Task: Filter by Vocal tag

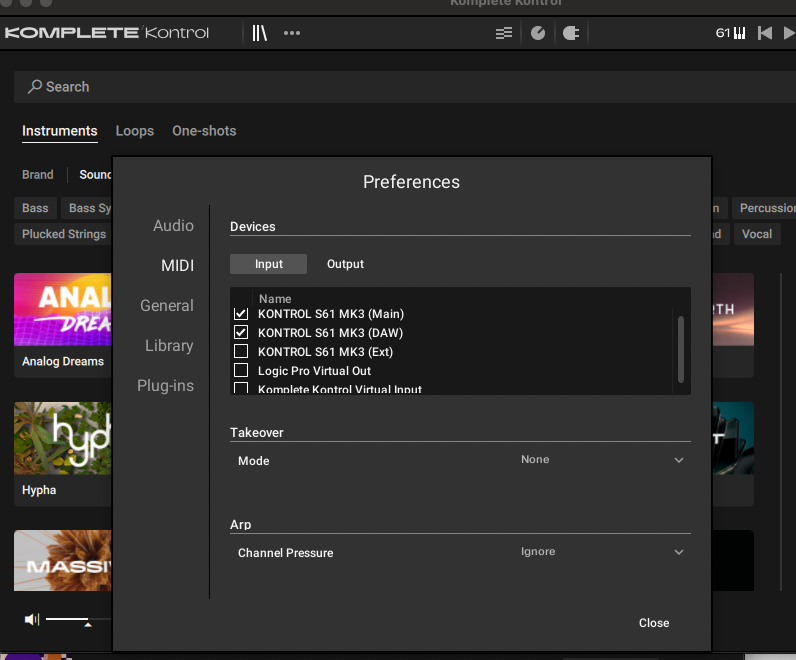Action: pyautogui.click(x=756, y=234)
